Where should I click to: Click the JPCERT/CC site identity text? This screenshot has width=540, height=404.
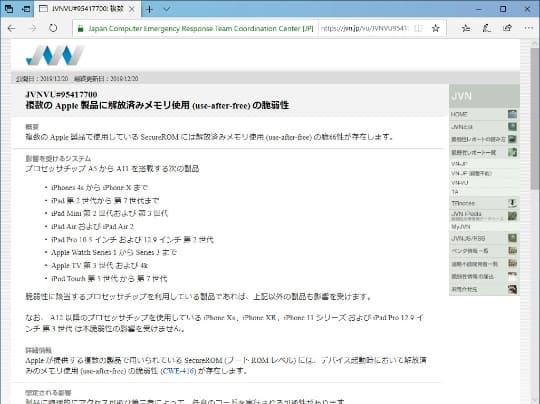(x=200, y=29)
